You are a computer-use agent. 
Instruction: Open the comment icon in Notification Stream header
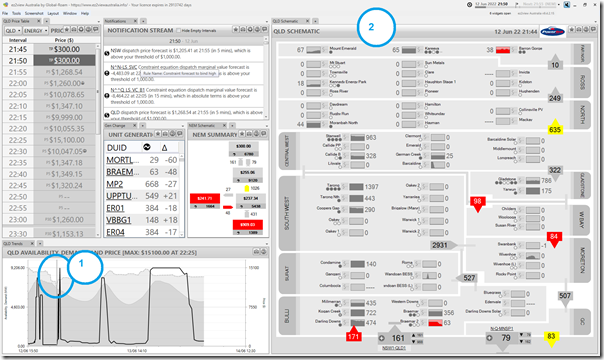tap(264, 29)
